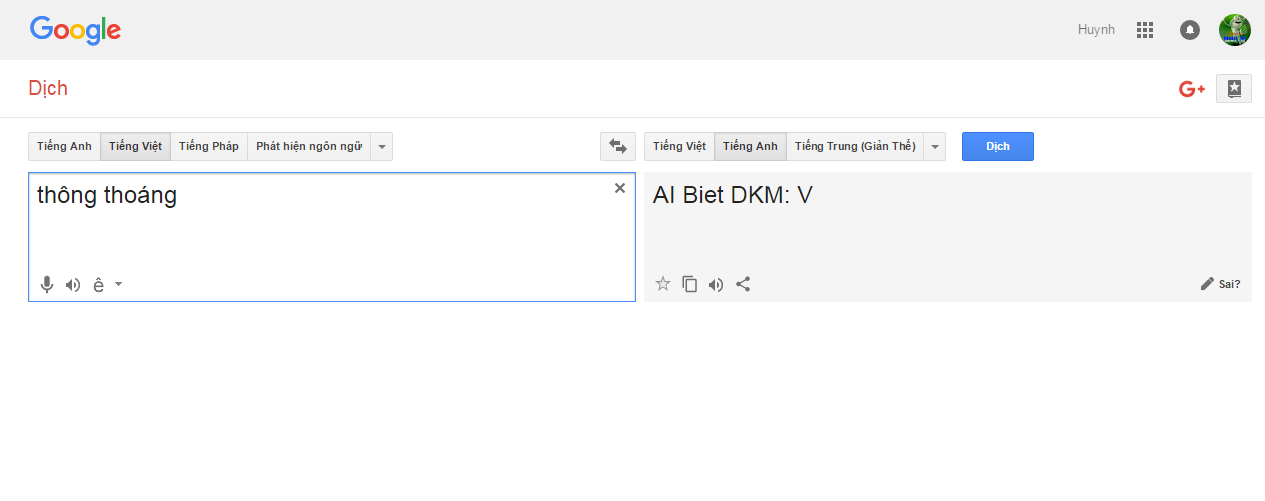Select Tiếng Anh as source language
This screenshot has width=1265, height=501.
64,147
